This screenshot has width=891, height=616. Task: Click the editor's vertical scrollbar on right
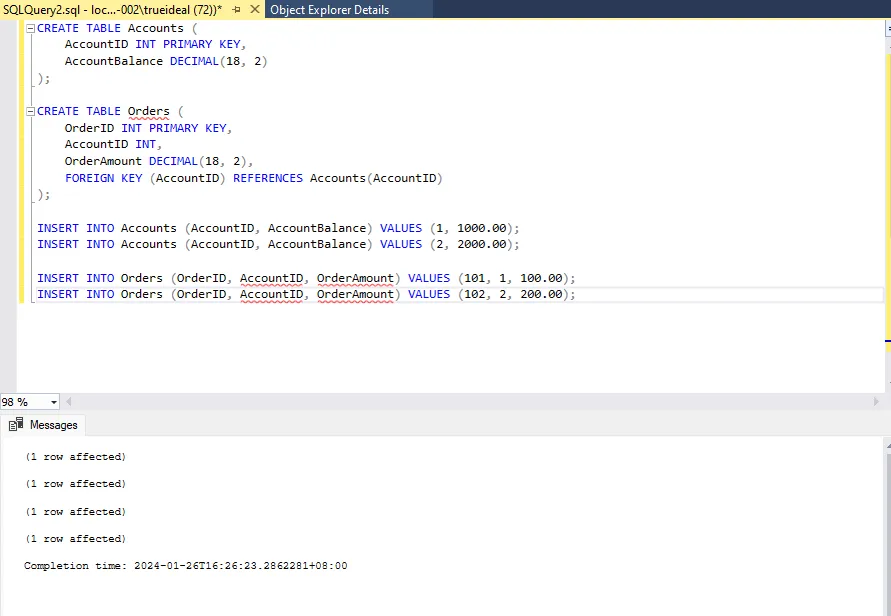(886, 200)
